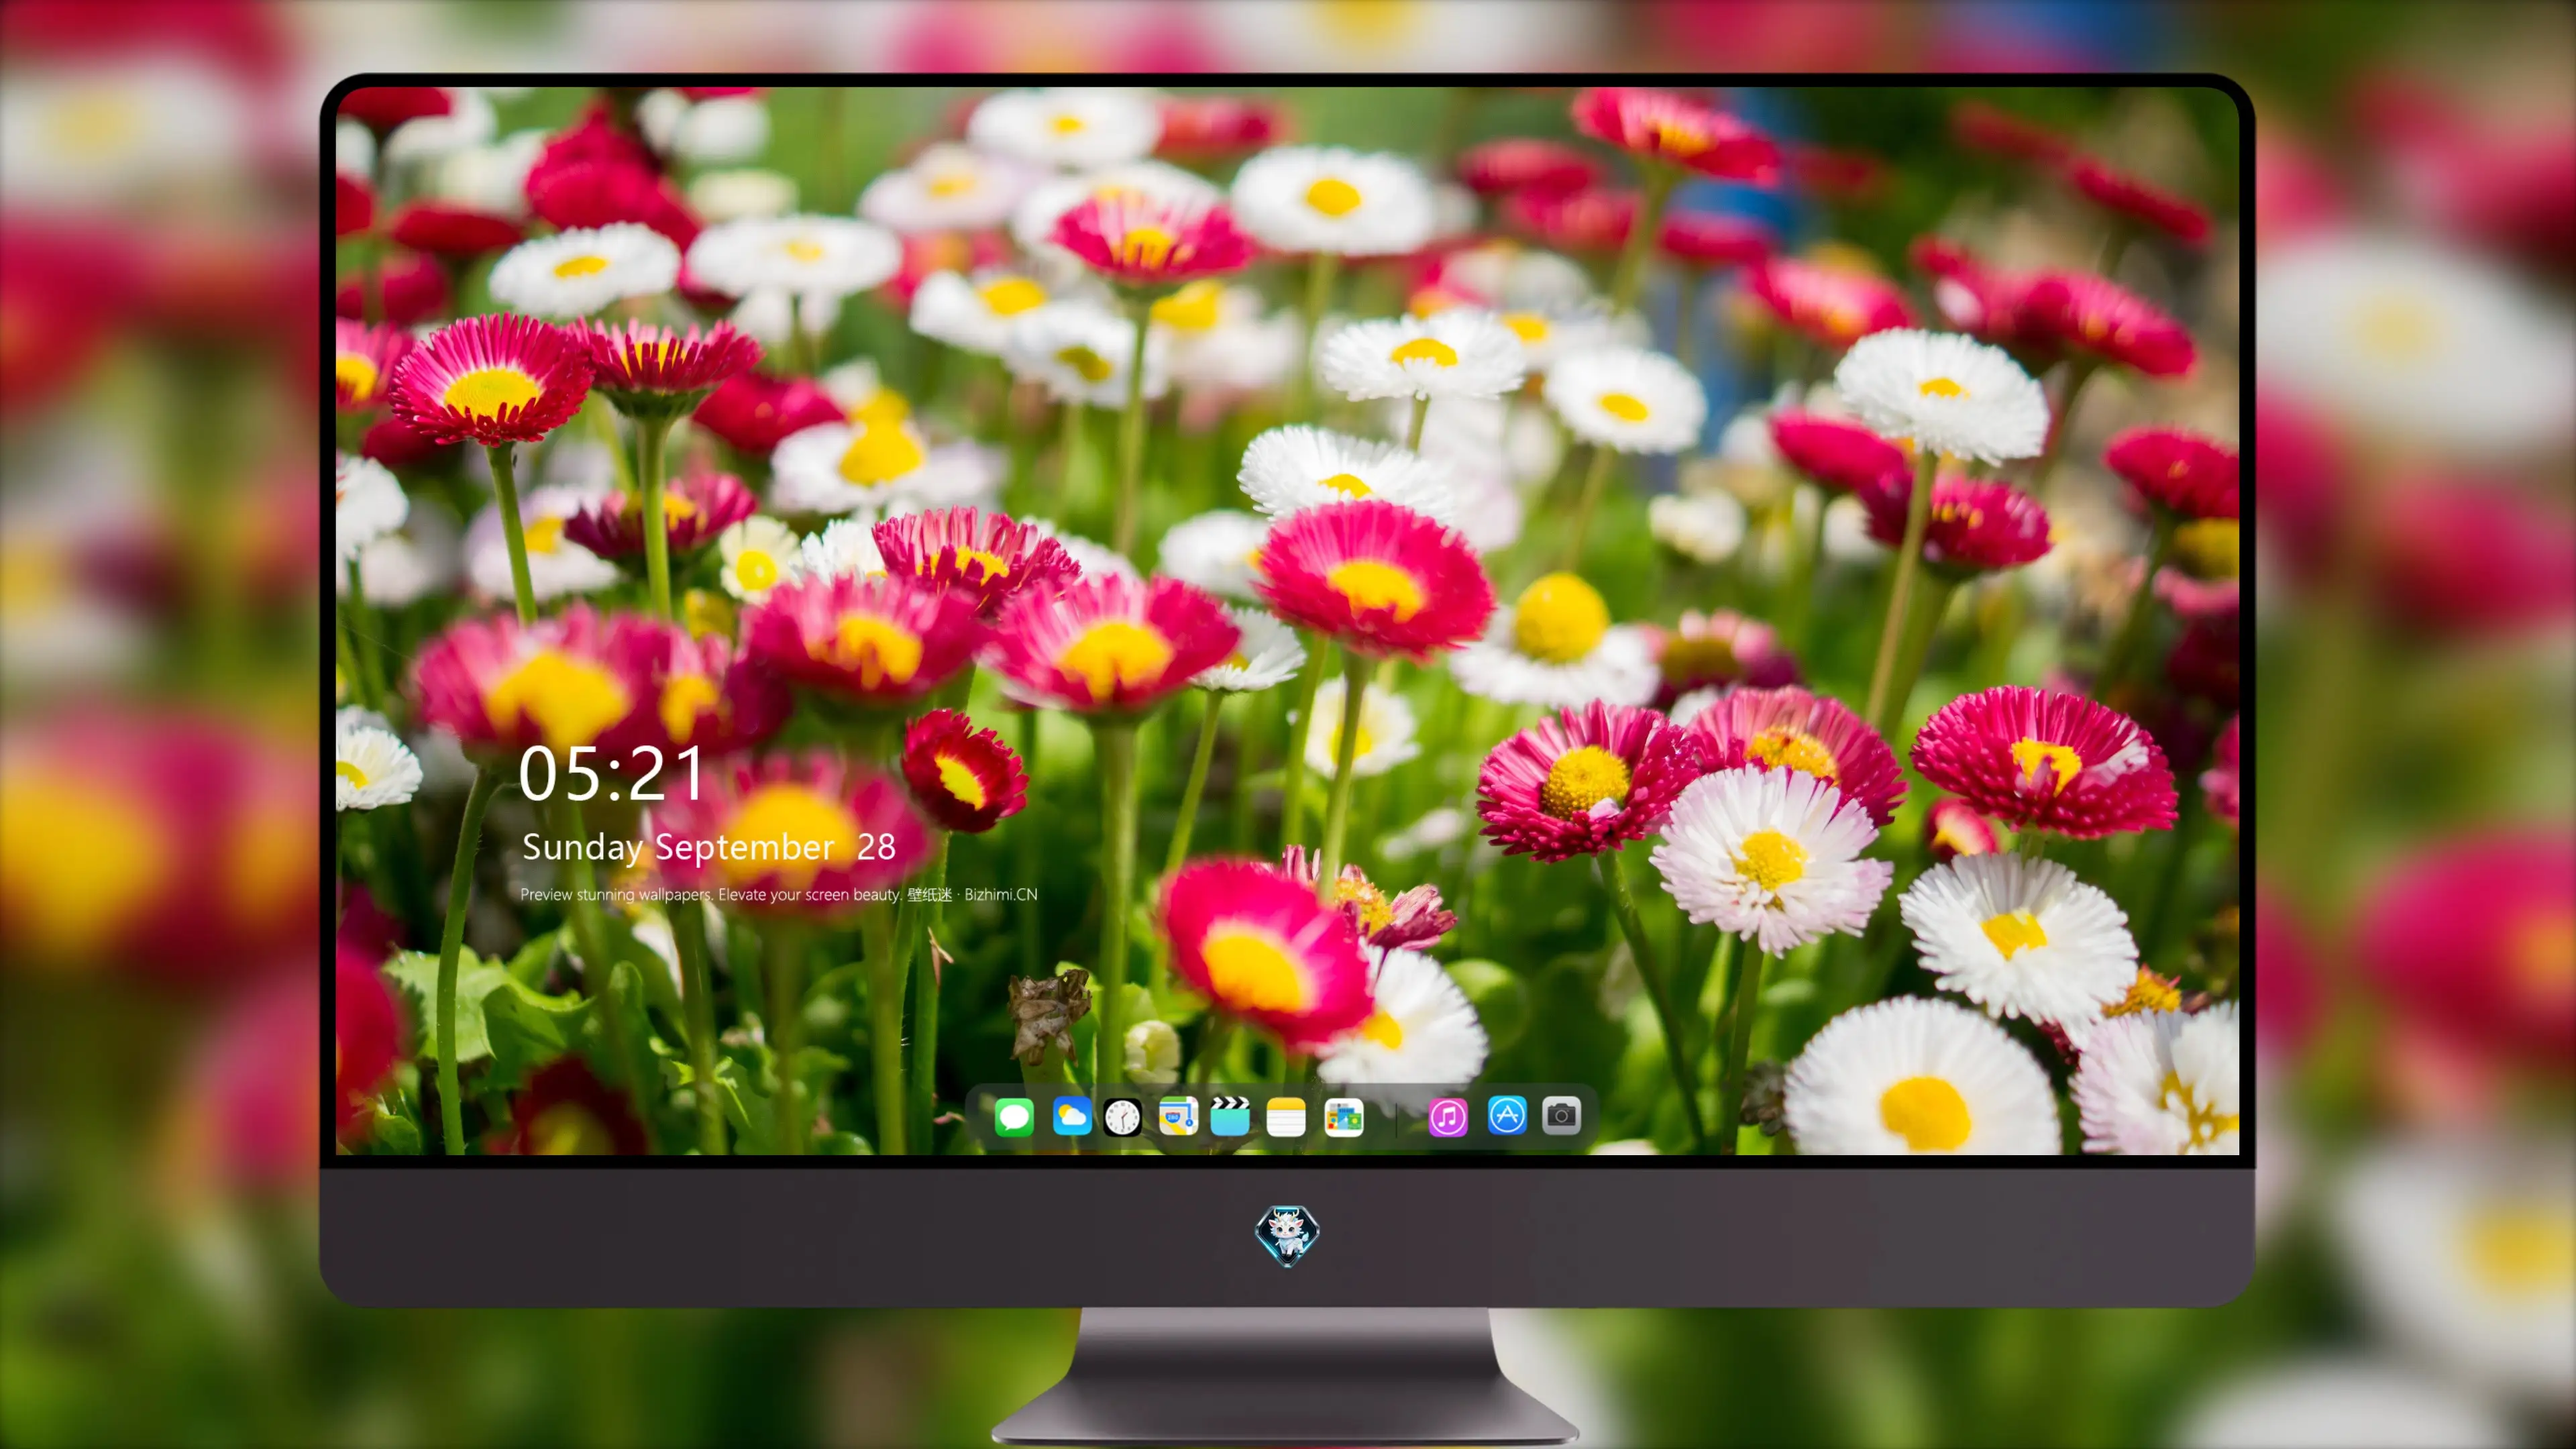Launch Maps from the dock
The image size is (2576, 1449).
click(x=1178, y=1116)
